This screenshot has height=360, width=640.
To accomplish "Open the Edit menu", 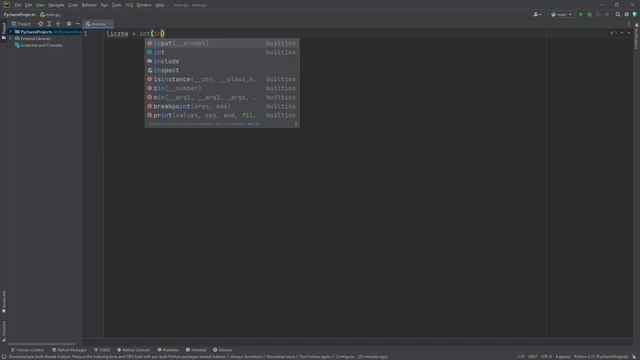I will pyautogui.click(x=29, y=5).
